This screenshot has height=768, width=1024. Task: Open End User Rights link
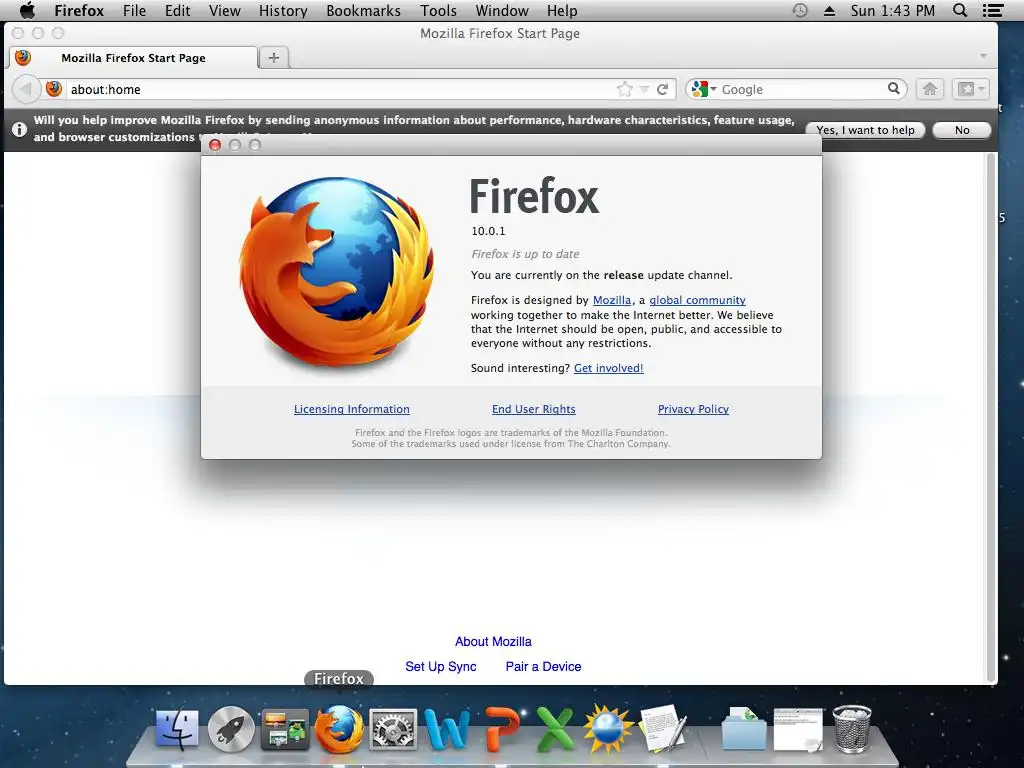tap(534, 409)
